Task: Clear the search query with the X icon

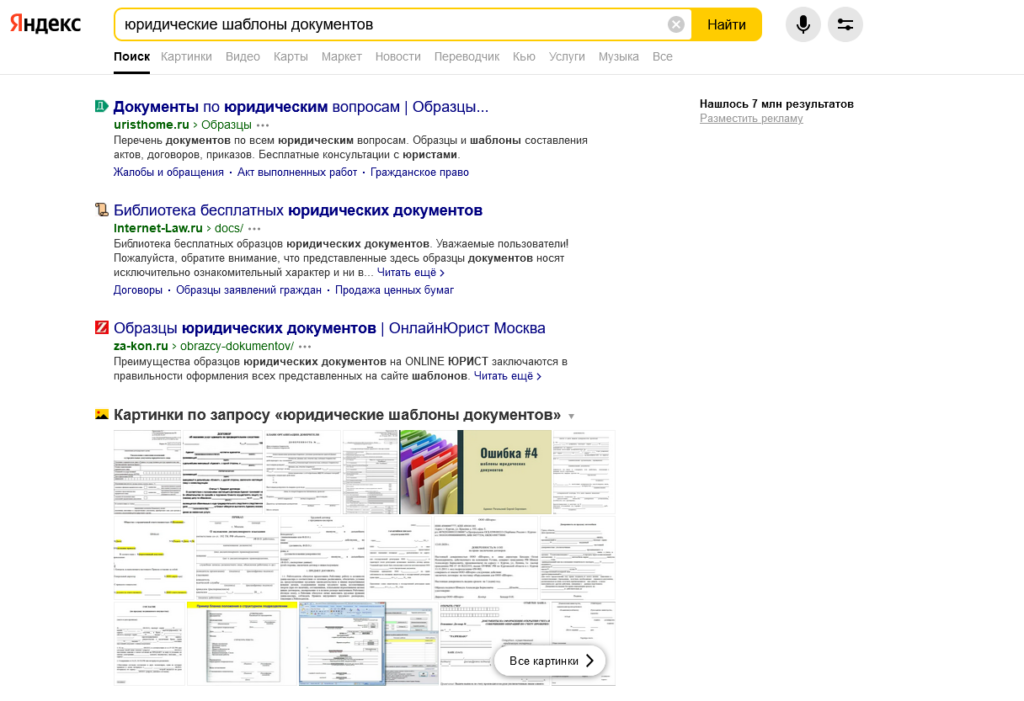Action: [676, 24]
